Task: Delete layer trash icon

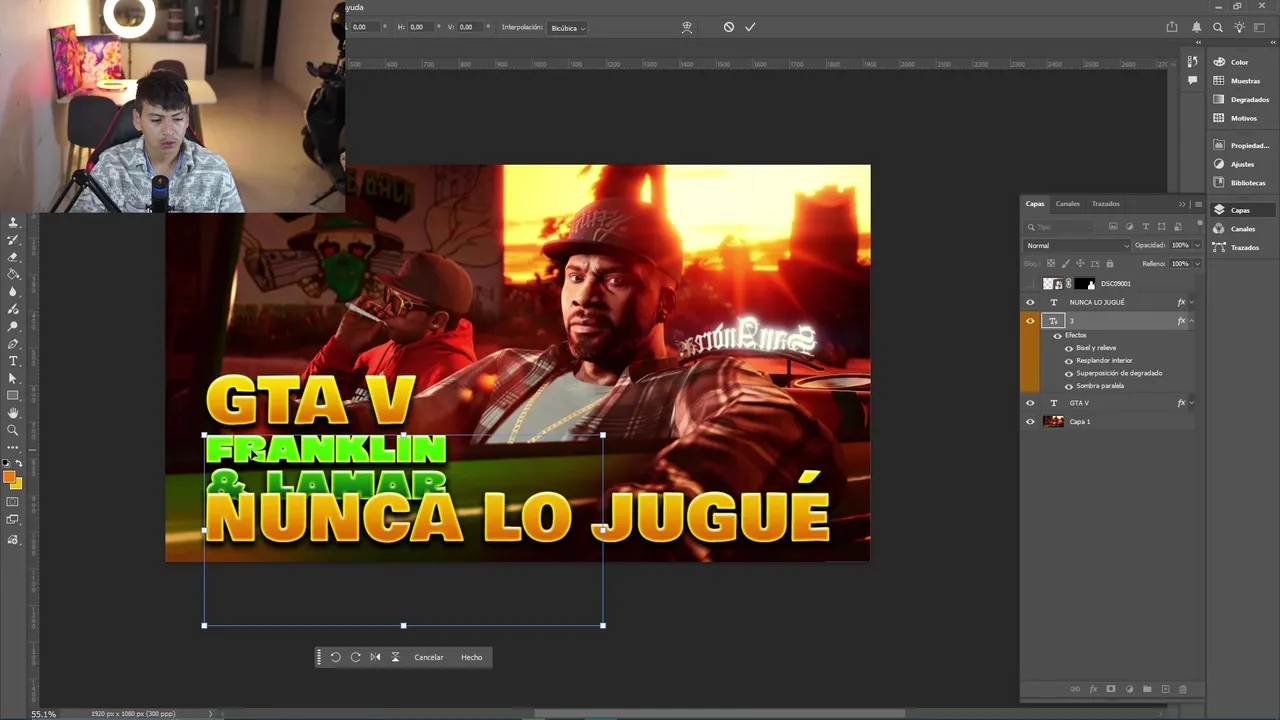Action: 1183,689
